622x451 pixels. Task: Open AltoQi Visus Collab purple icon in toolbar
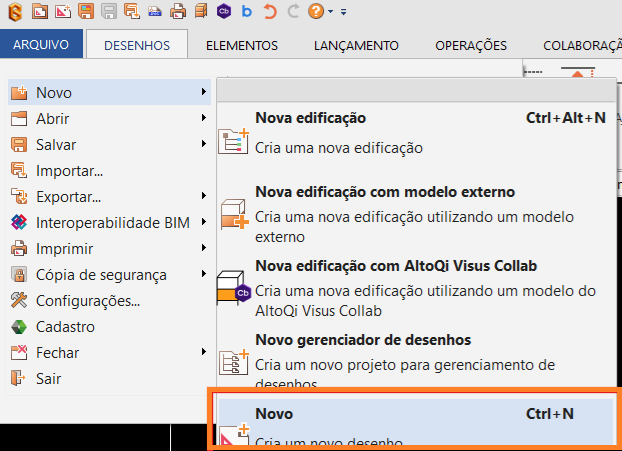point(223,12)
